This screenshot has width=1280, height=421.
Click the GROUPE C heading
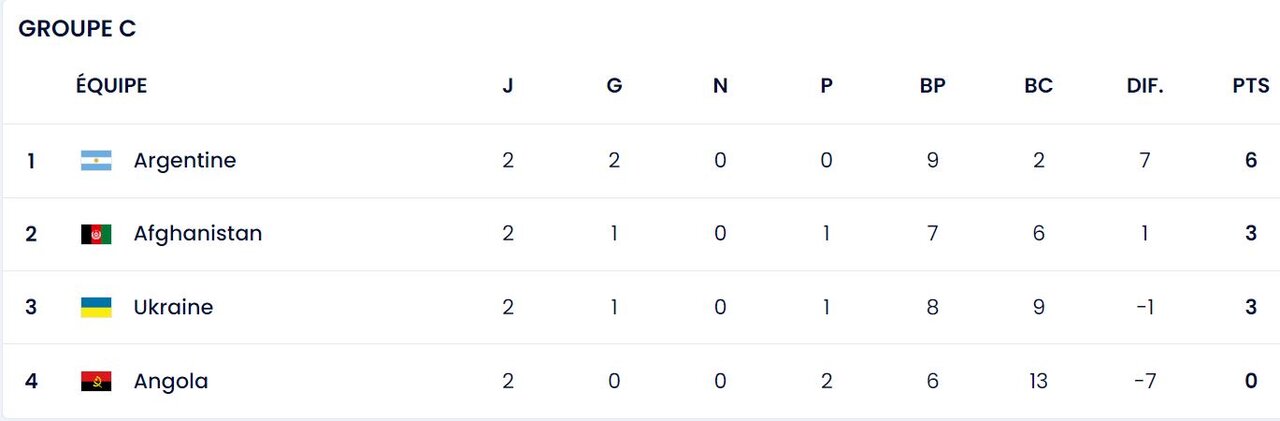77,30
